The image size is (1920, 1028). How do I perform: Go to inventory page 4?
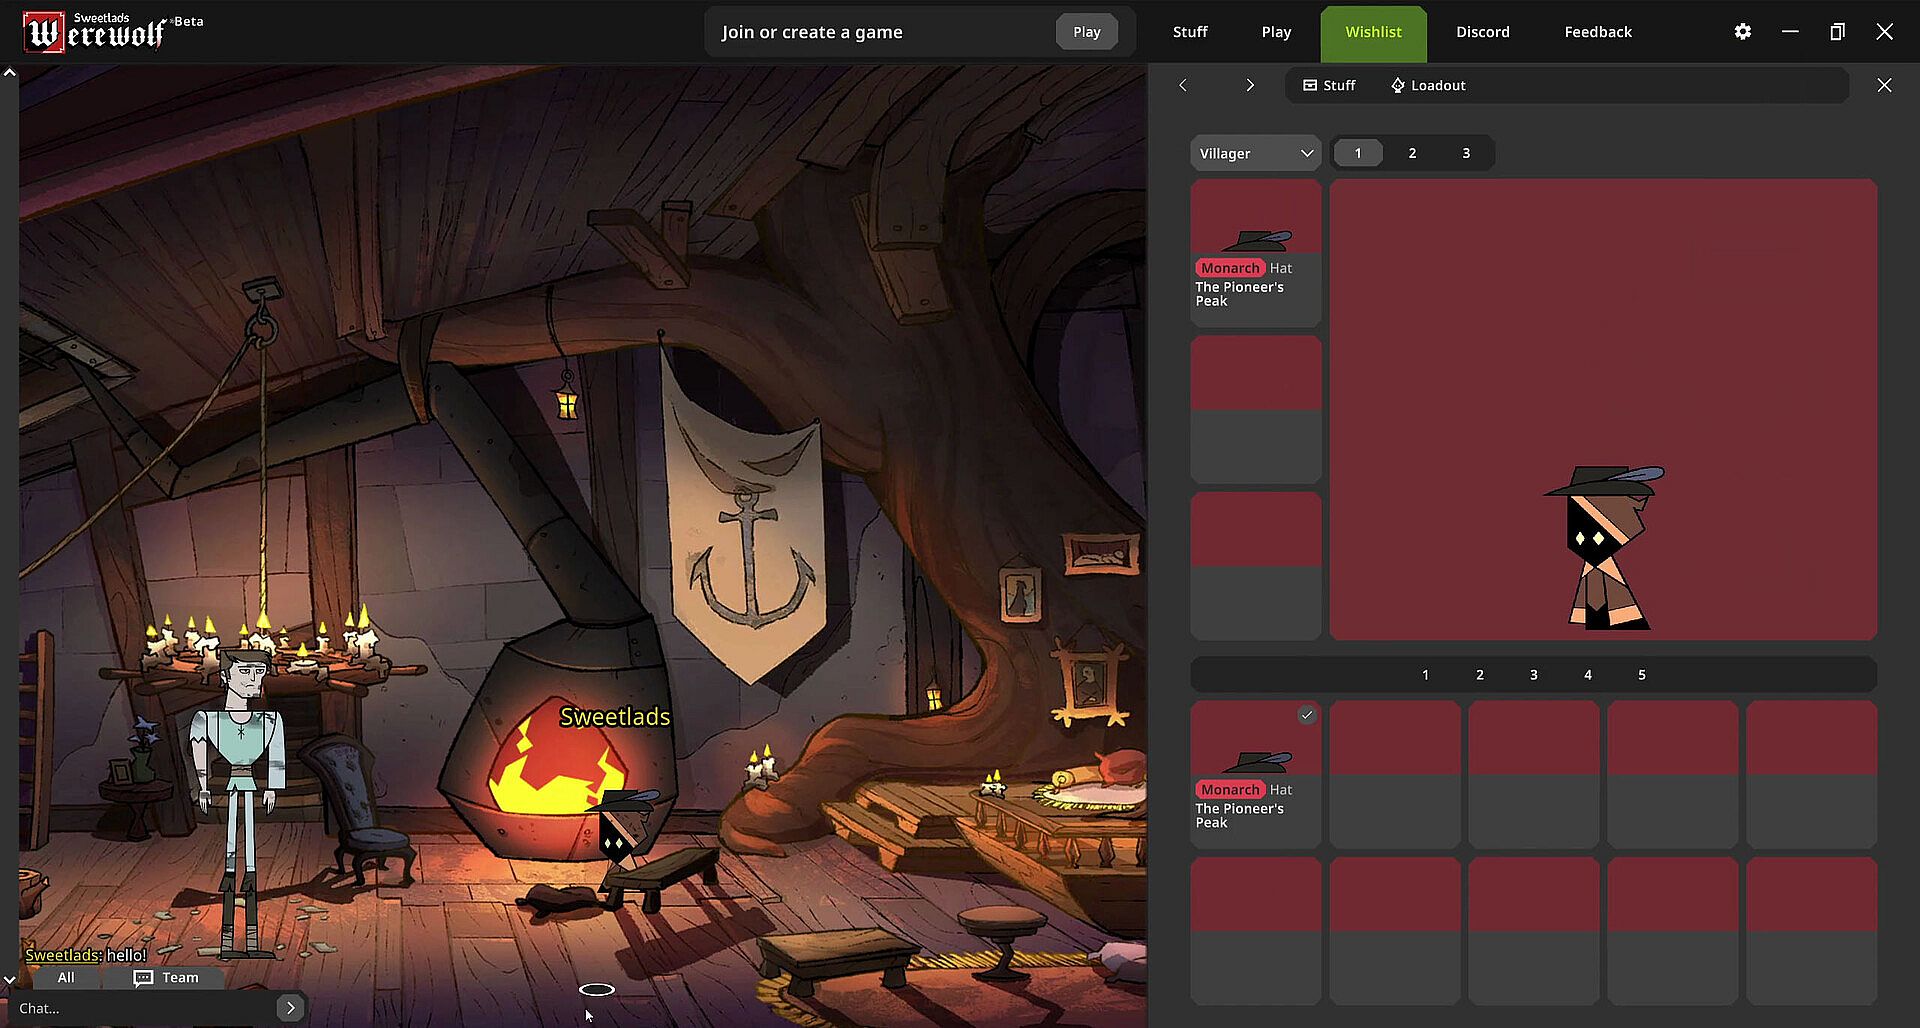[1587, 675]
